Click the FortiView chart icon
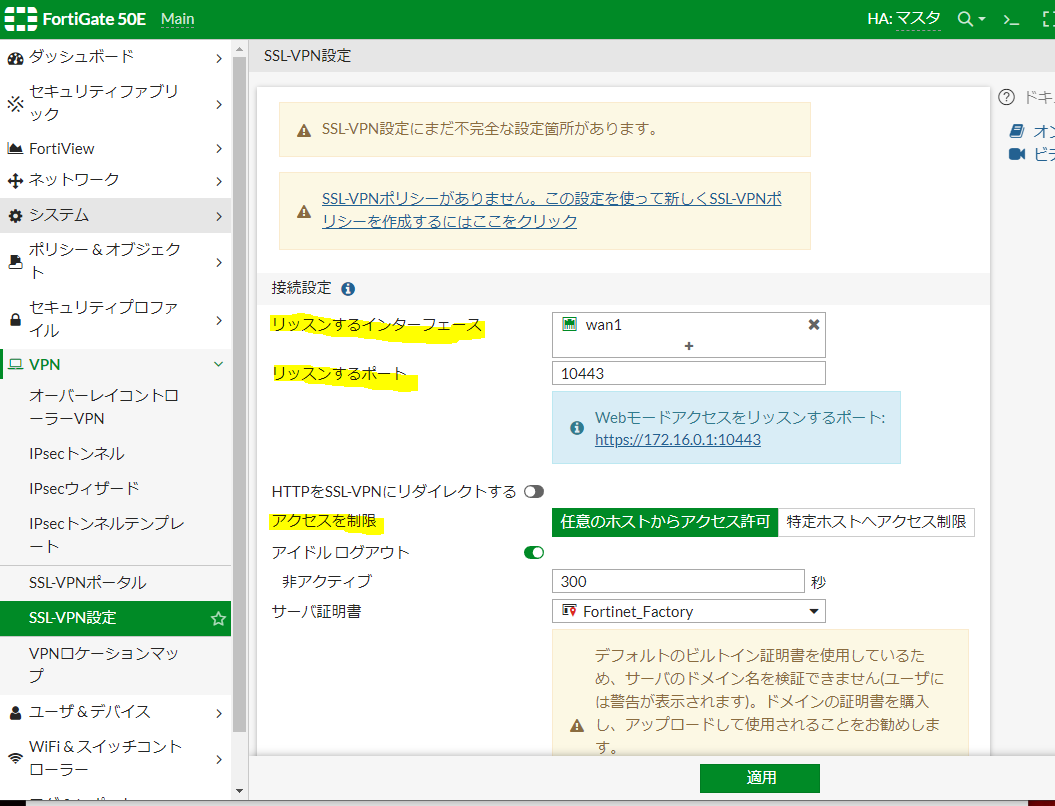This screenshot has height=806, width=1055. tap(15, 148)
